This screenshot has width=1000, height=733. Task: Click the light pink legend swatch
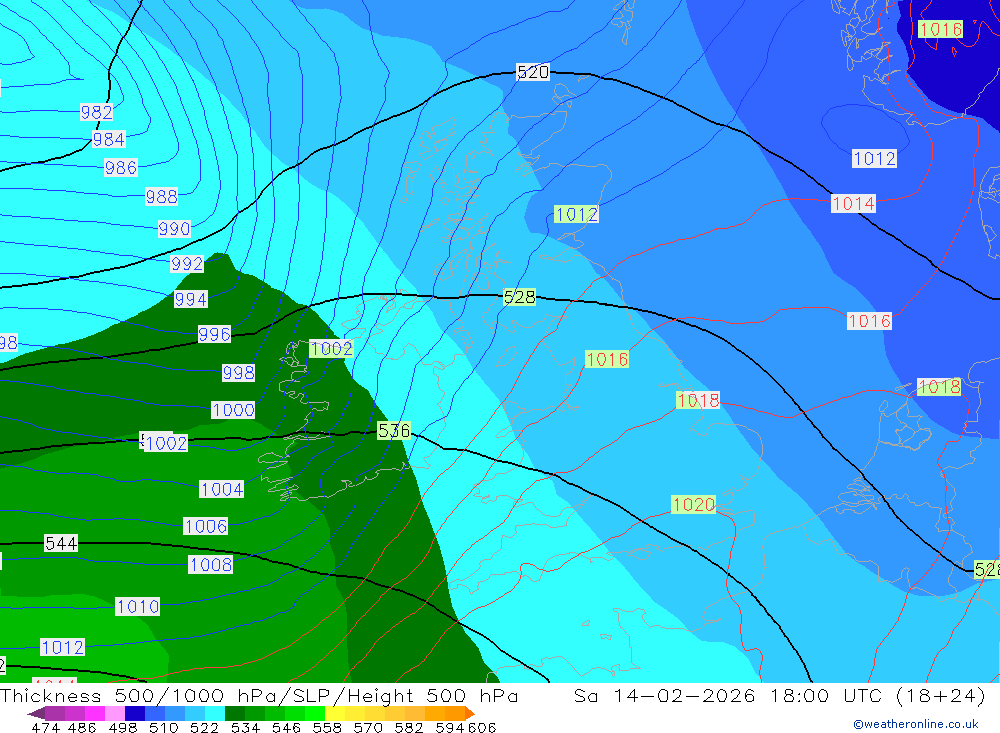pyautogui.click(x=115, y=714)
